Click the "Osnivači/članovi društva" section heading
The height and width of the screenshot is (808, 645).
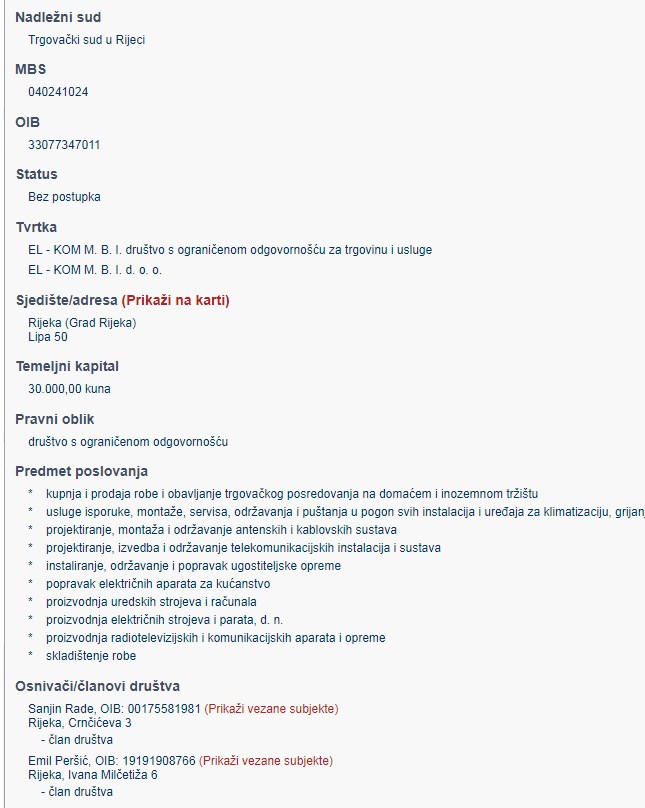click(97, 686)
